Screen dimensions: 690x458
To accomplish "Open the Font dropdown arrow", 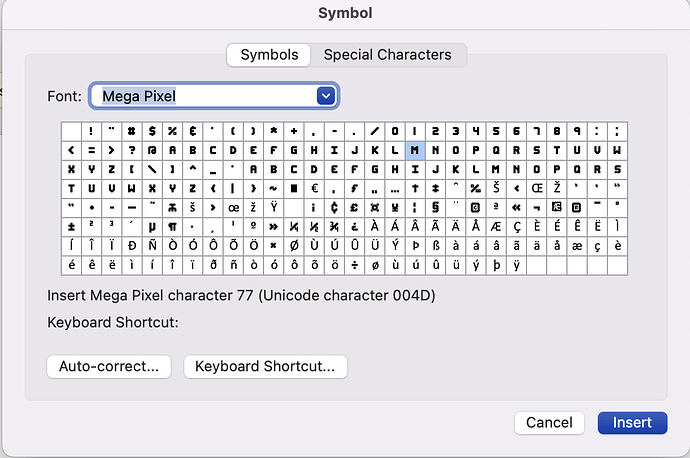I will (325, 96).
